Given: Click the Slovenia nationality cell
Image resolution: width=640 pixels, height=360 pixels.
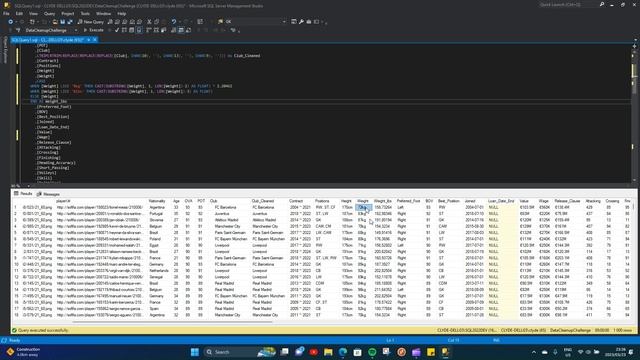Looking at the screenshot, I should coord(156,220).
